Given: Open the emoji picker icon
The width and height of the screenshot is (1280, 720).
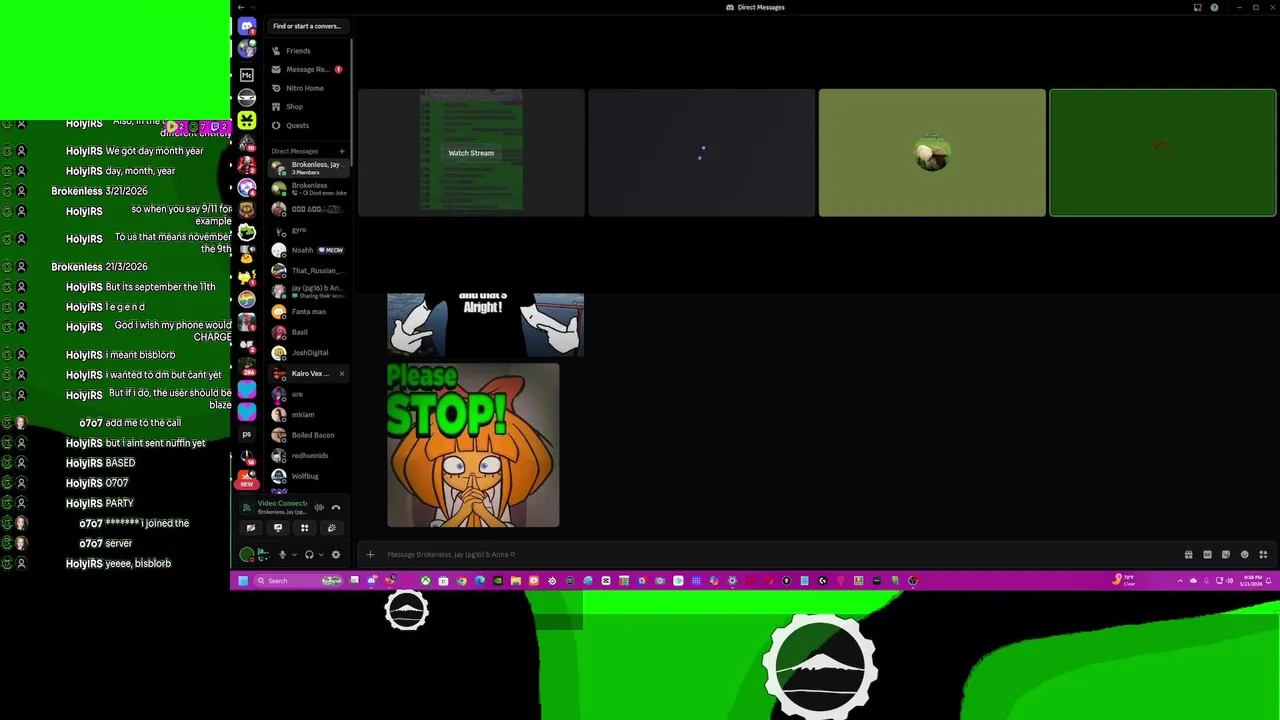Looking at the screenshot, I should tap(1244, 555).
